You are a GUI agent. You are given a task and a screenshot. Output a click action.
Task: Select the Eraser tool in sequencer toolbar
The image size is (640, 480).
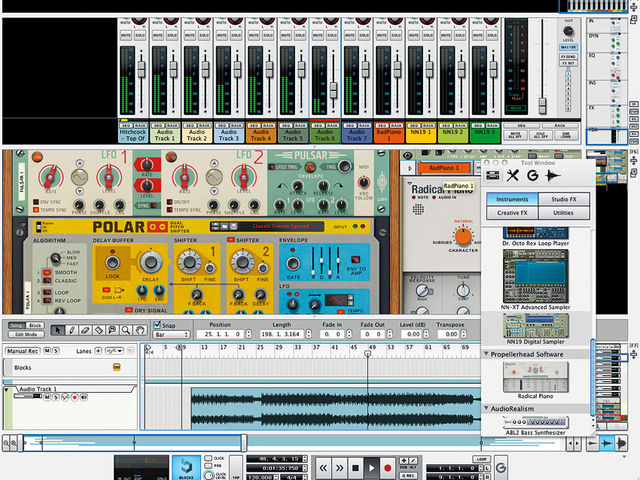pos(85,330)
